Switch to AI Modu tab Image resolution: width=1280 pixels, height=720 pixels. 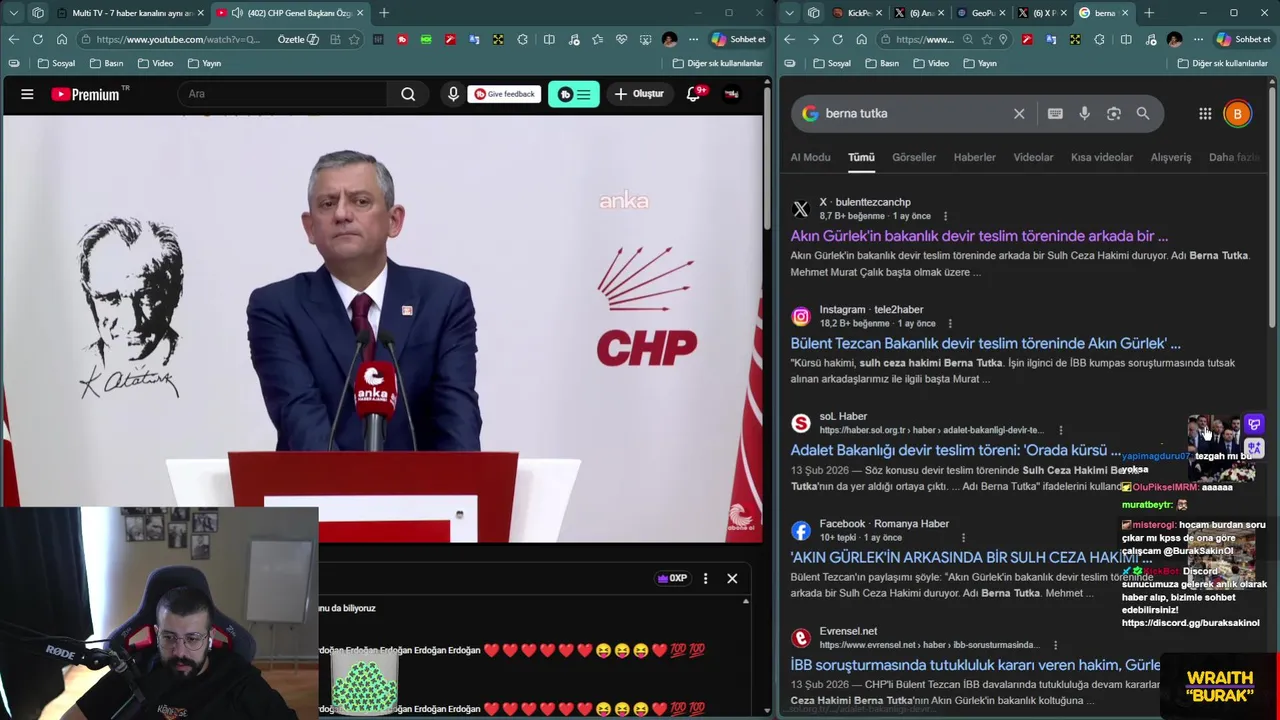pyautogui.click(x=810, y=157)
